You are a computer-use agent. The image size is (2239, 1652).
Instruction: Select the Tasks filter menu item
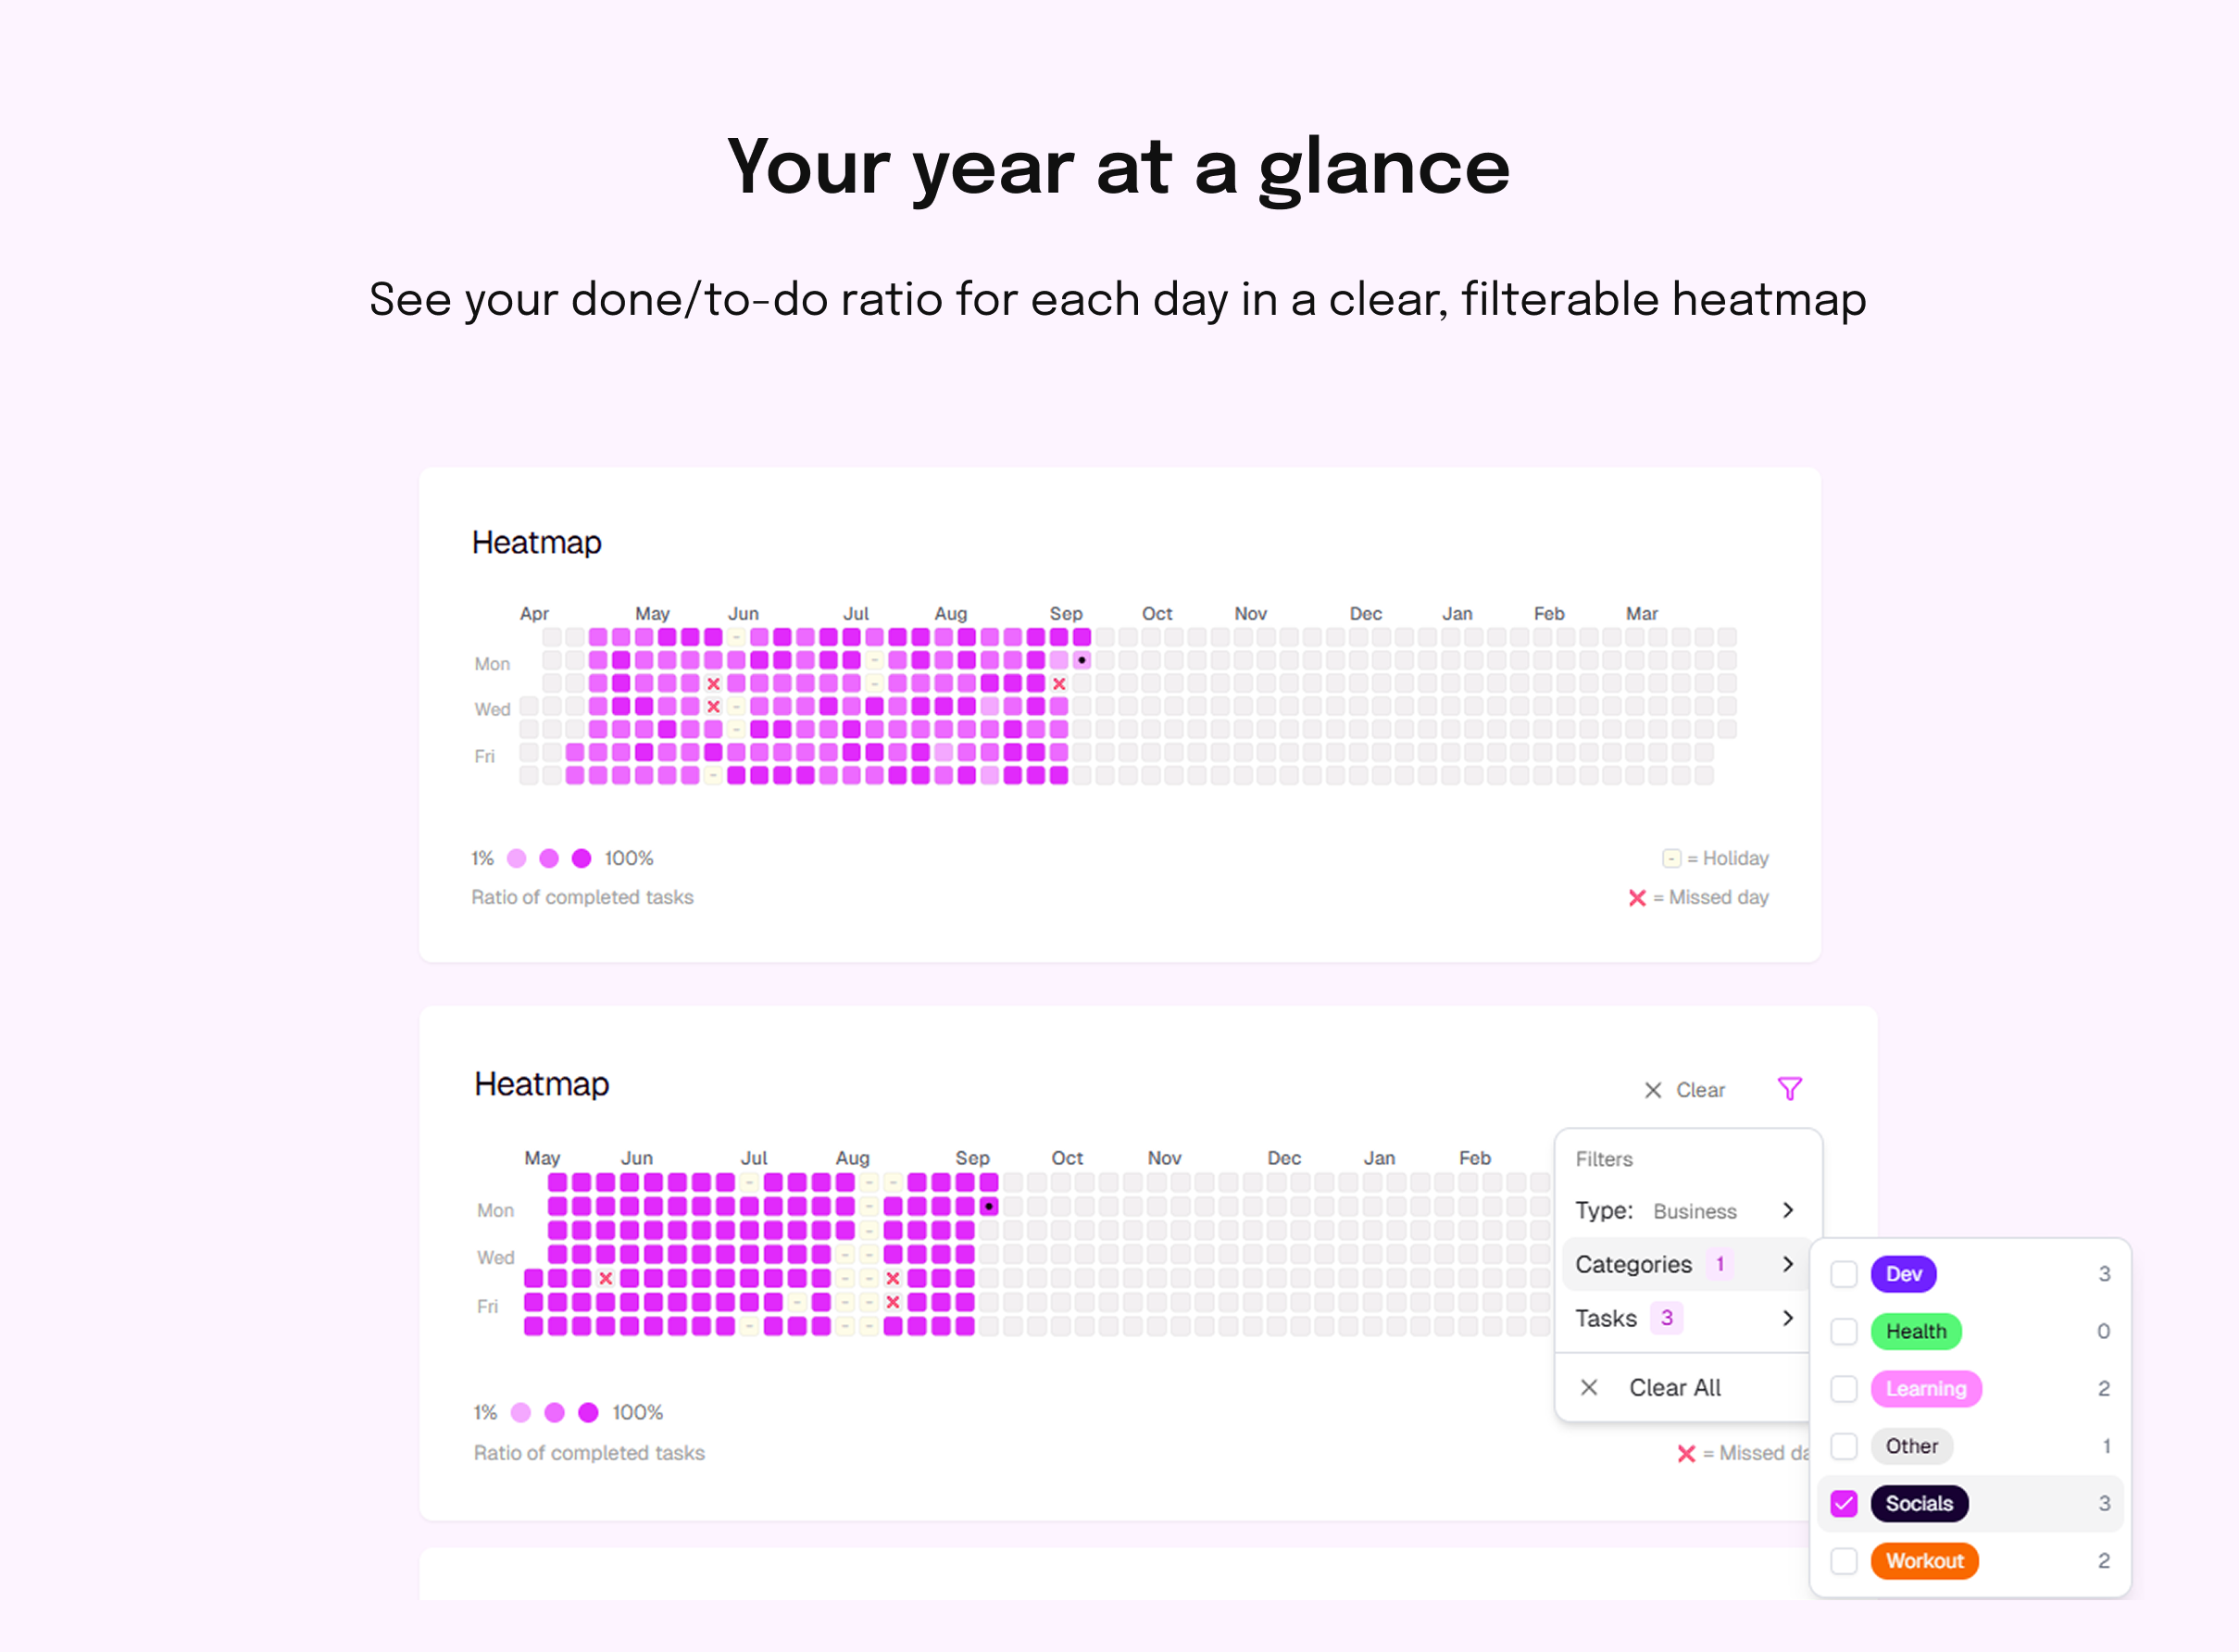click(x=1607, y=1318)
